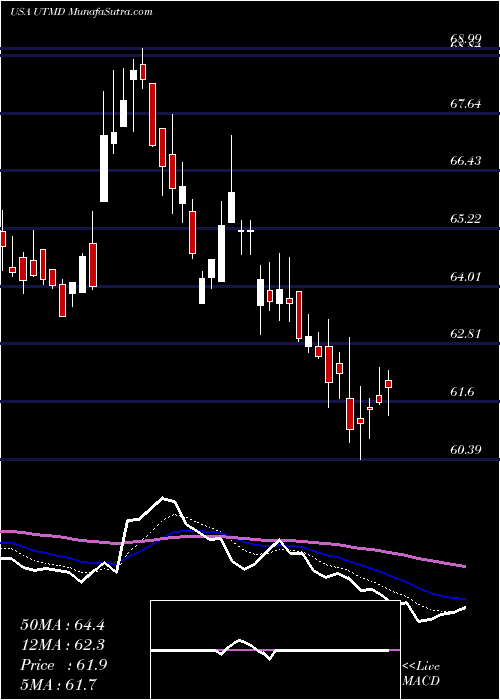The image size is (500, 700).
Task: Click the 68.99 price level label
Action: (x=466, y=38)
